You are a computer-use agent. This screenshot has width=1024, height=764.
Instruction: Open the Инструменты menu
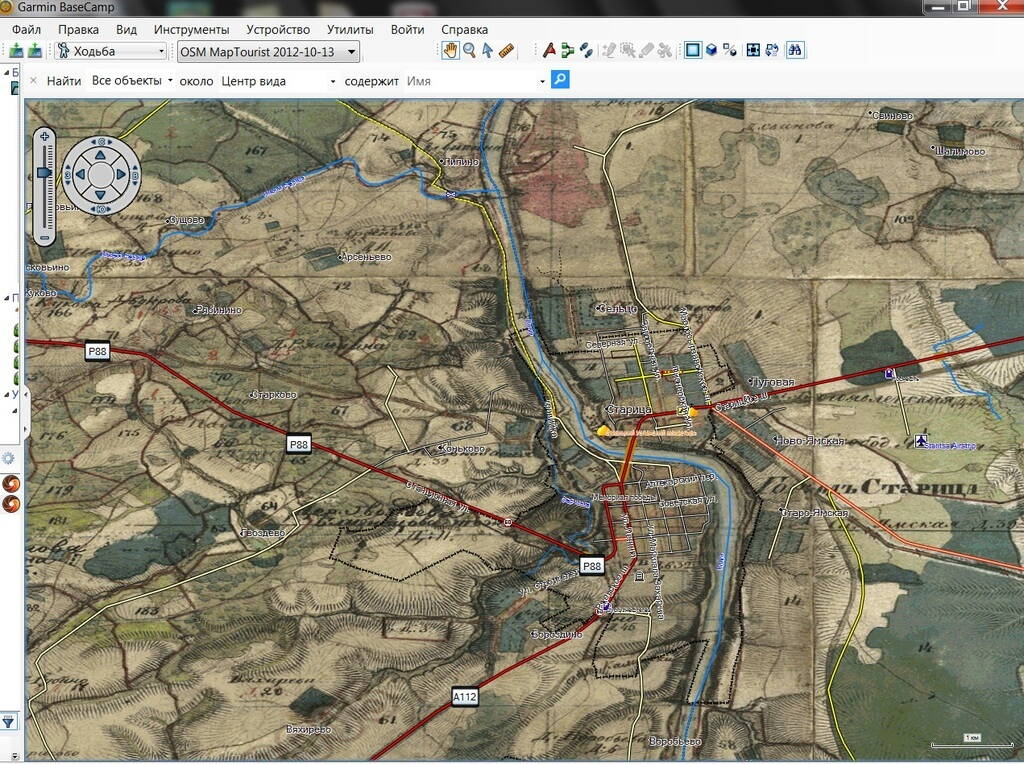tap(191, 29)
